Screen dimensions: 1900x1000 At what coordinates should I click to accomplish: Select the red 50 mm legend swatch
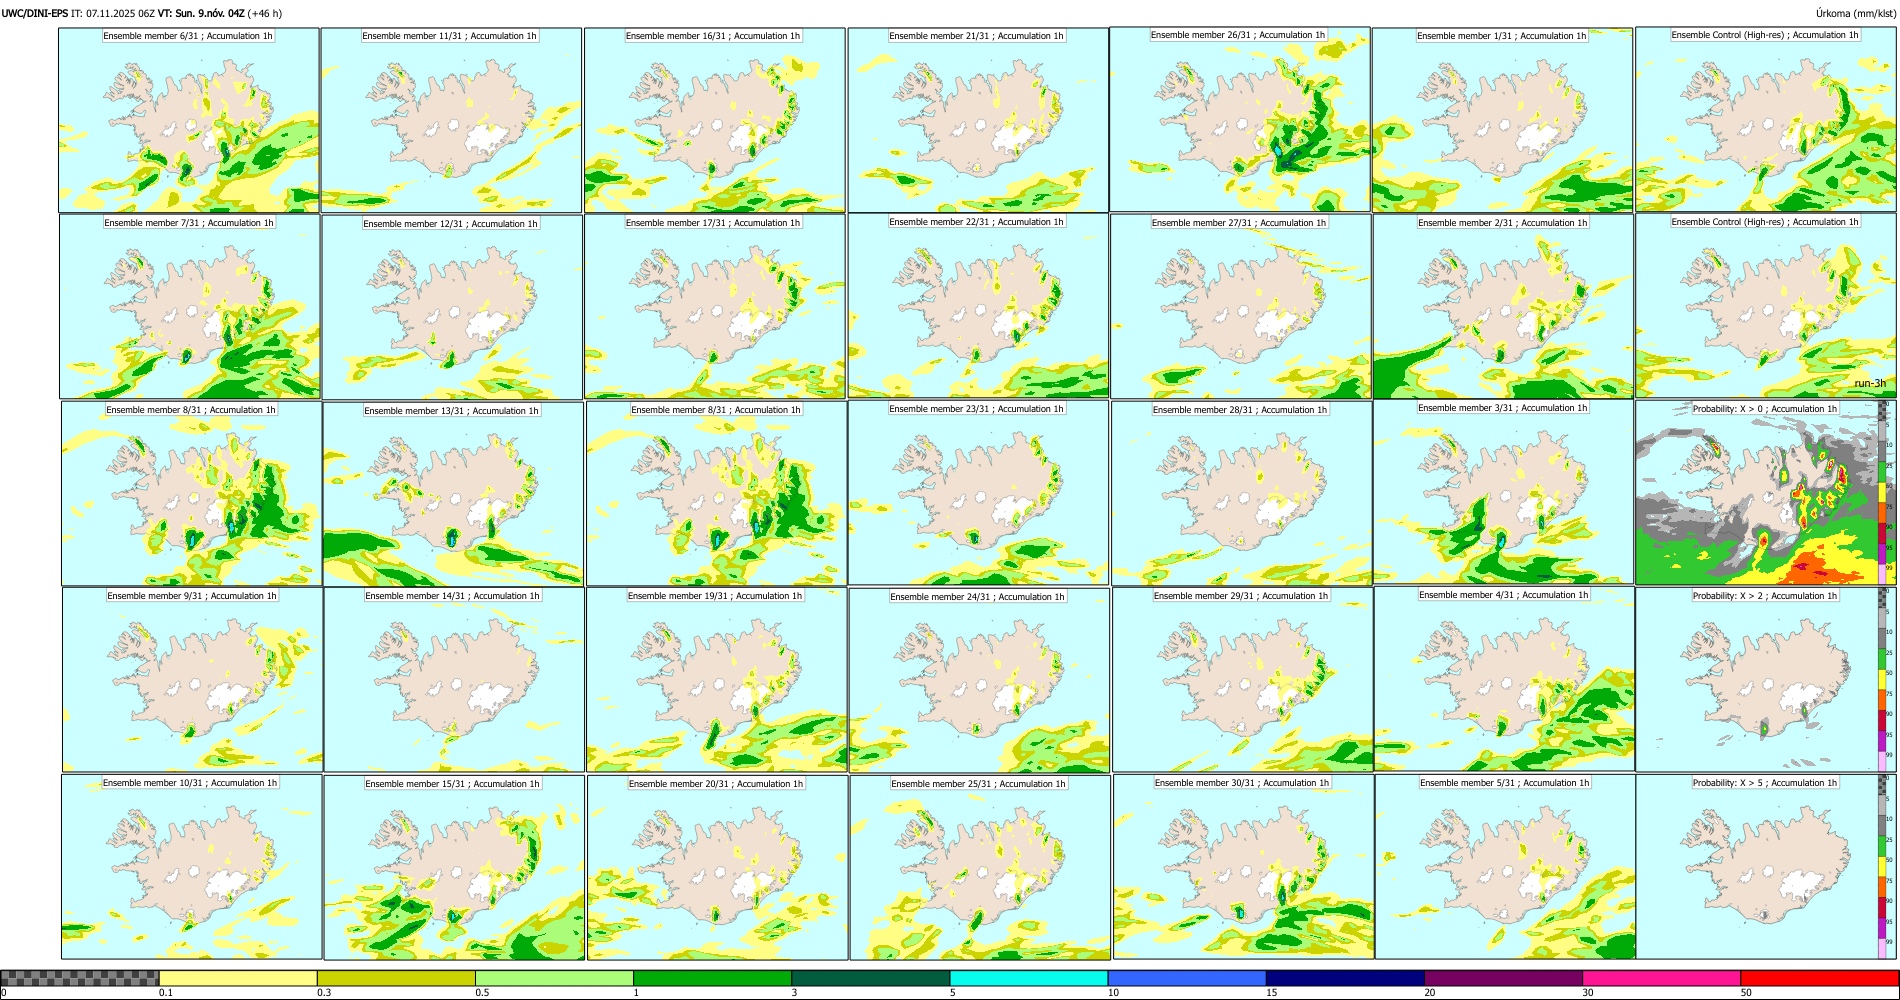click(x=1818, y=978)
